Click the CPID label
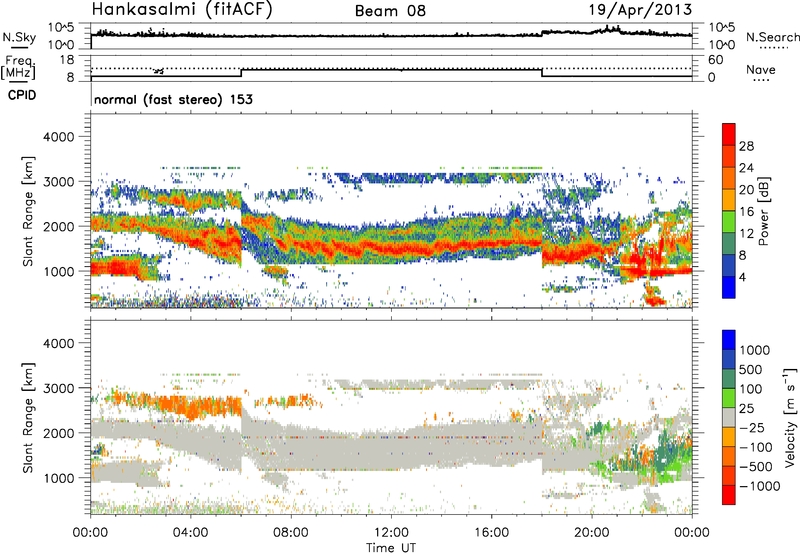The image size is (800, 554). pyautogui.click(x=22, y=95)
